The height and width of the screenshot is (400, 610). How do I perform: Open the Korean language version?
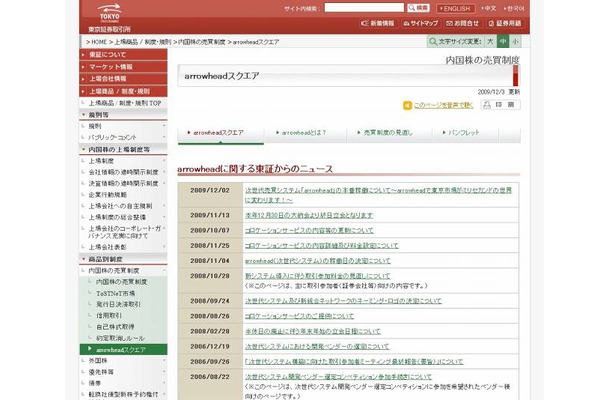click(x=514, y=8)
